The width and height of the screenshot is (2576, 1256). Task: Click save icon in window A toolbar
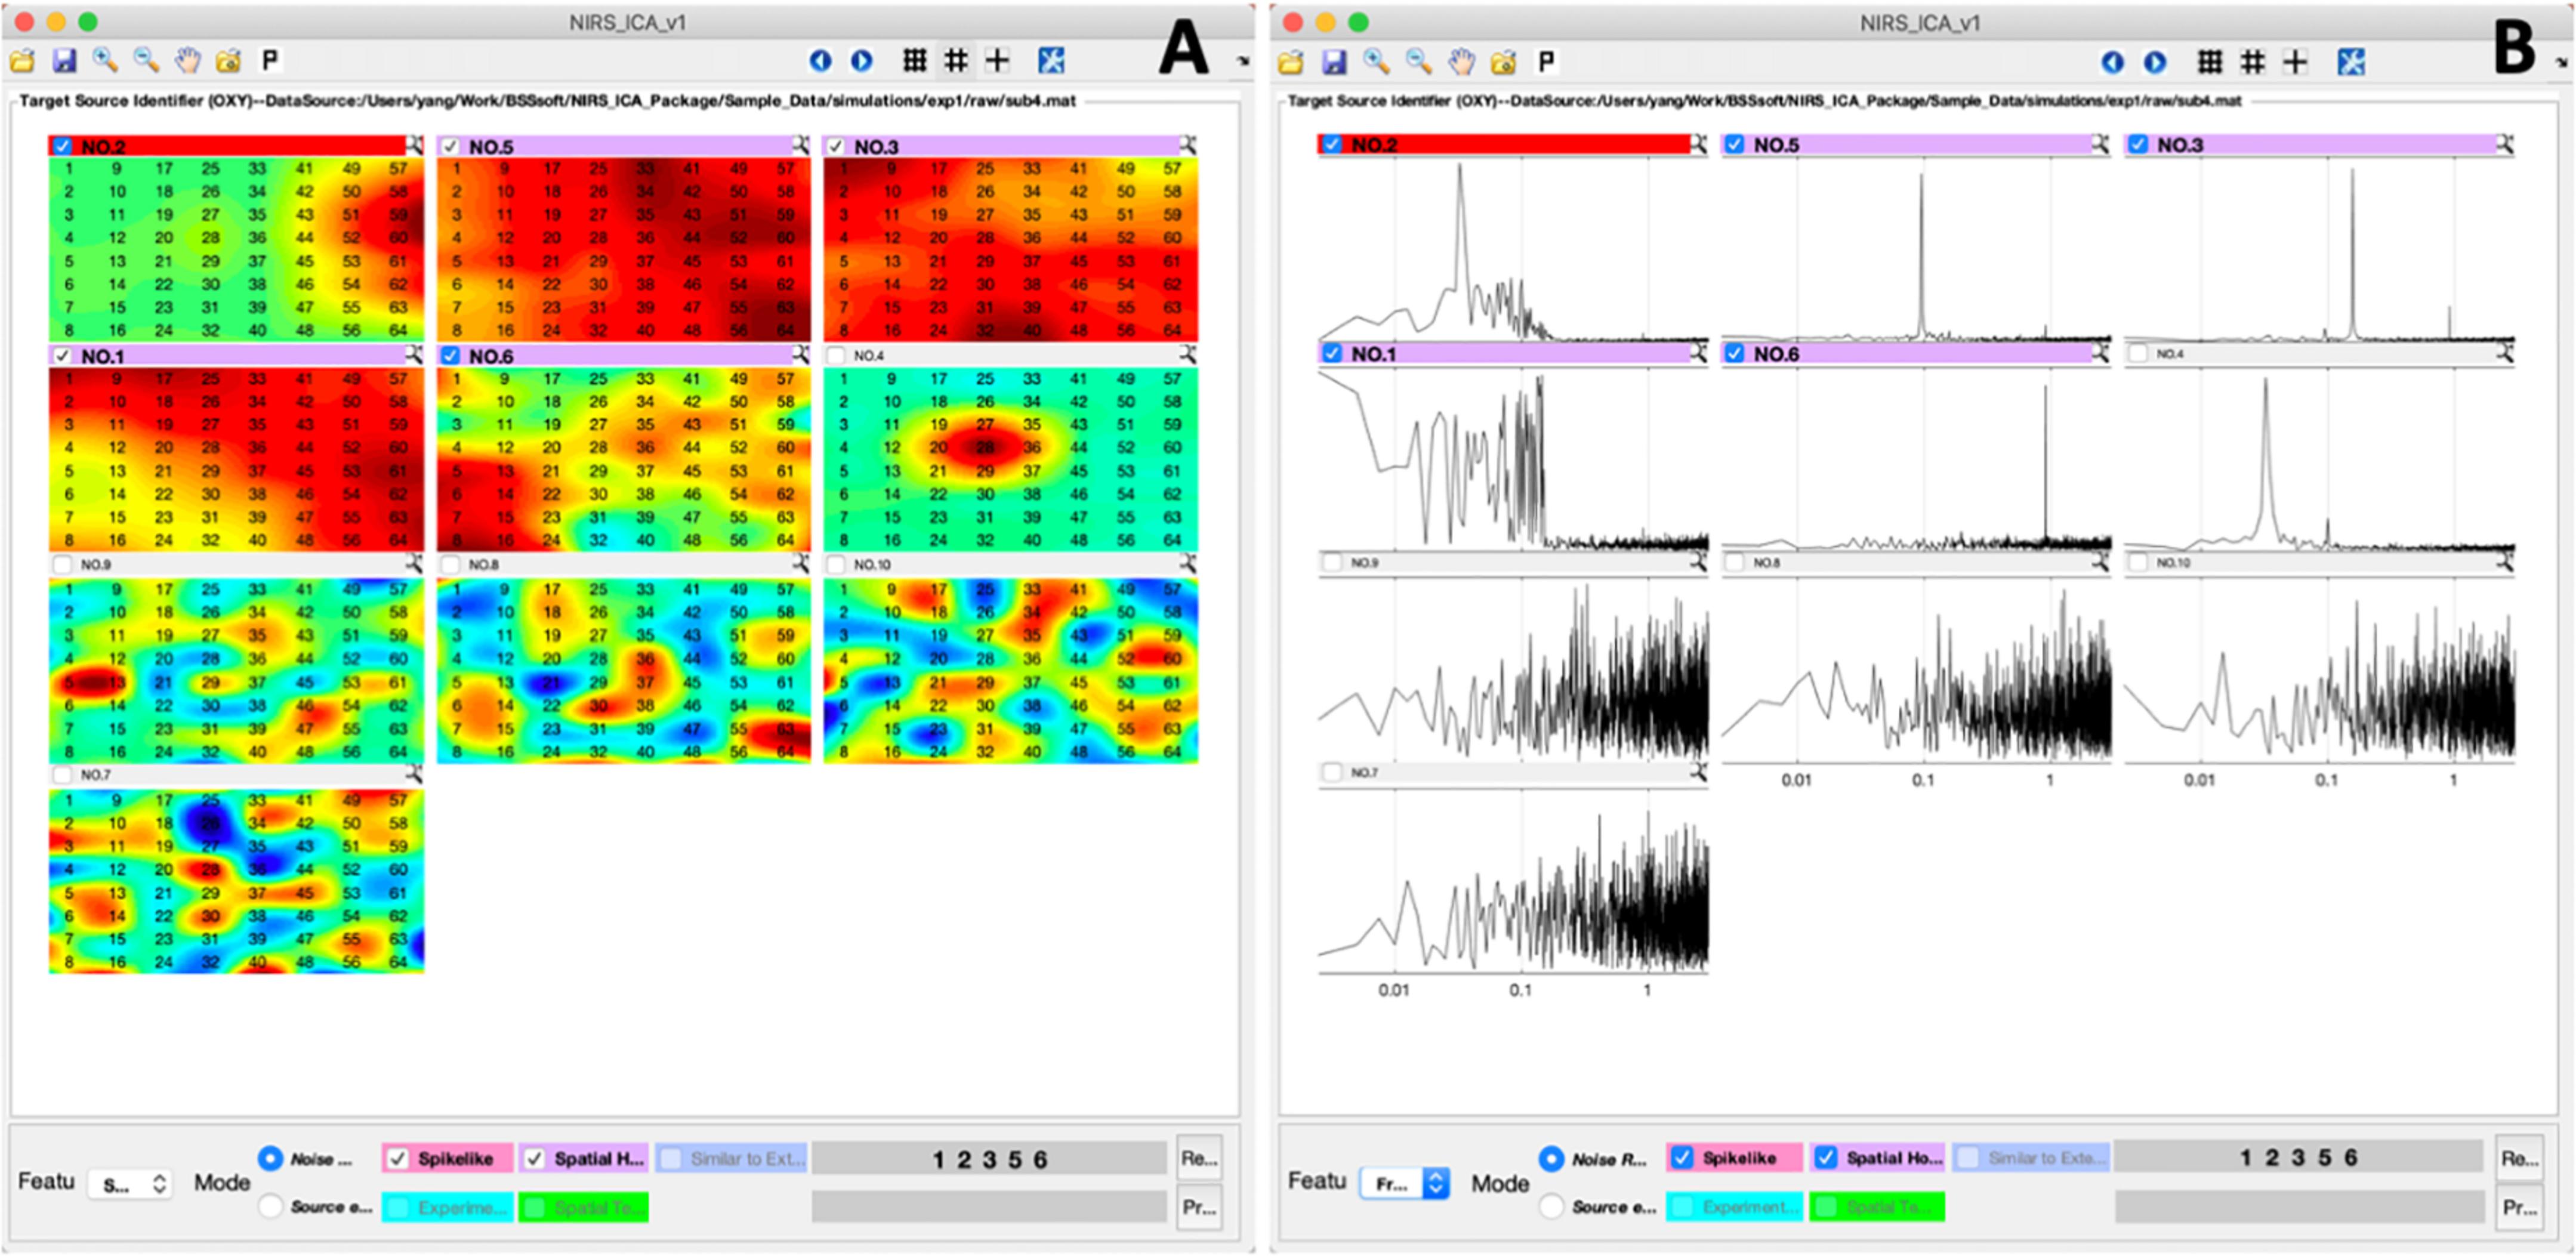[65, 61]
